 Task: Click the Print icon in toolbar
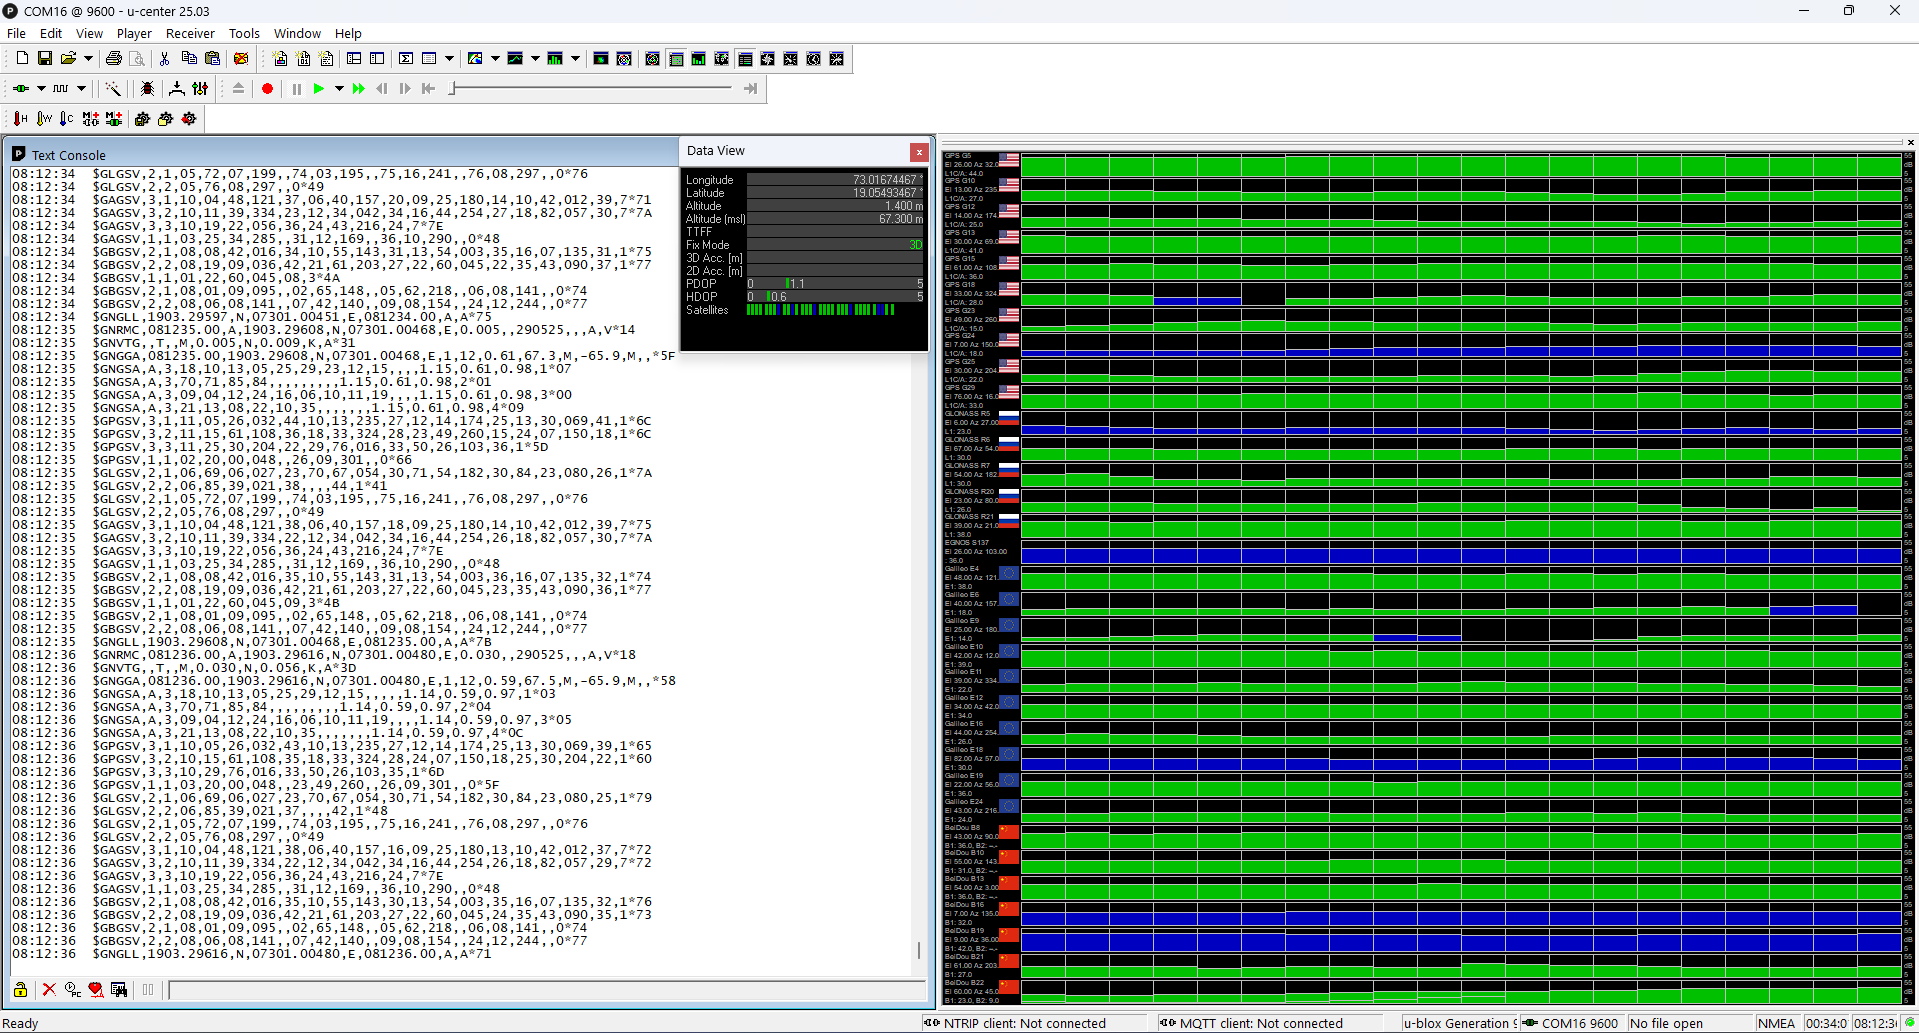(113, 59)
